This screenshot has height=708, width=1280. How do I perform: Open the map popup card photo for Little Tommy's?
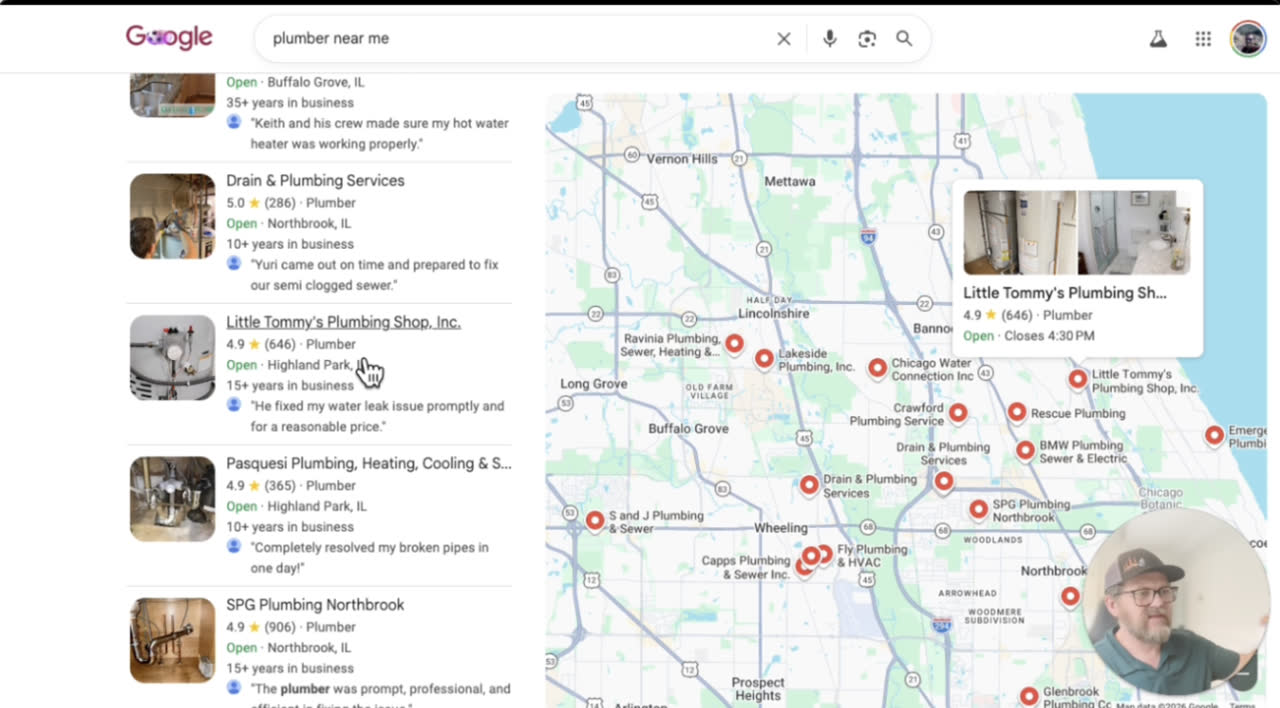(x=1077, y=232)
